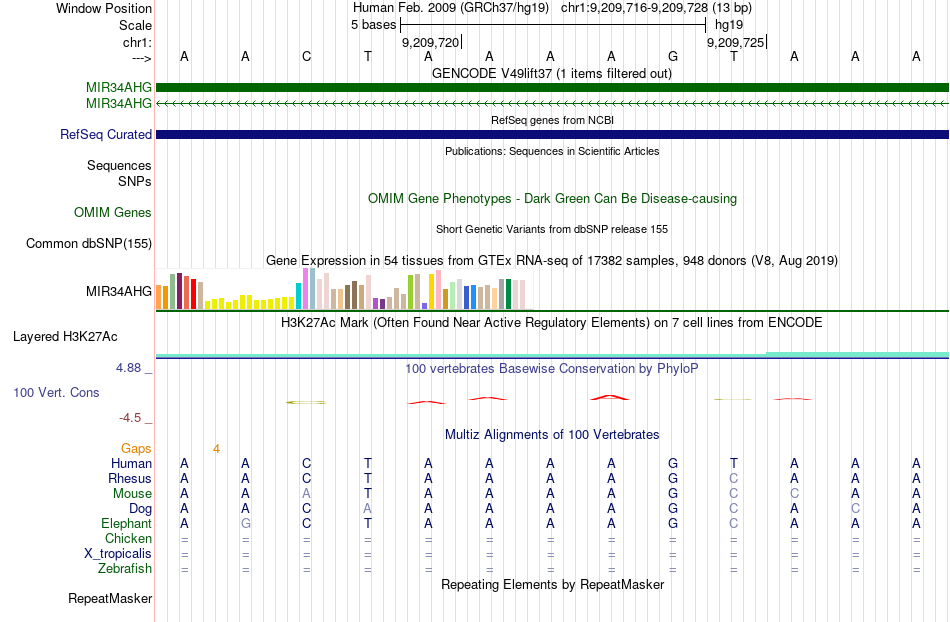Click the G base in the Rhesus row
Screen dimensions: 950x622
tap(673, 478)
